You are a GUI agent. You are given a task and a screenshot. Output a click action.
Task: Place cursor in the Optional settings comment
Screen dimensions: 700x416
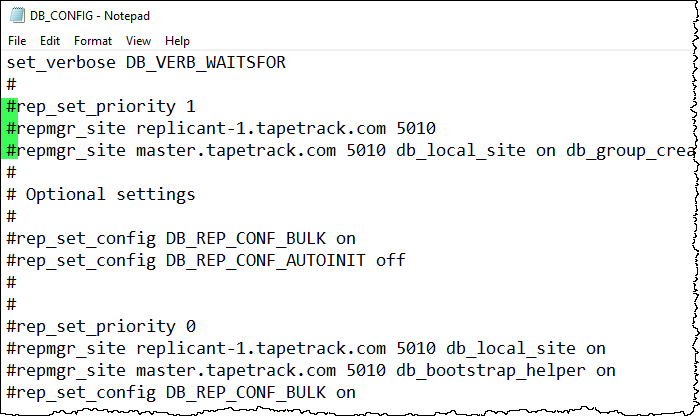pos(101,195)
